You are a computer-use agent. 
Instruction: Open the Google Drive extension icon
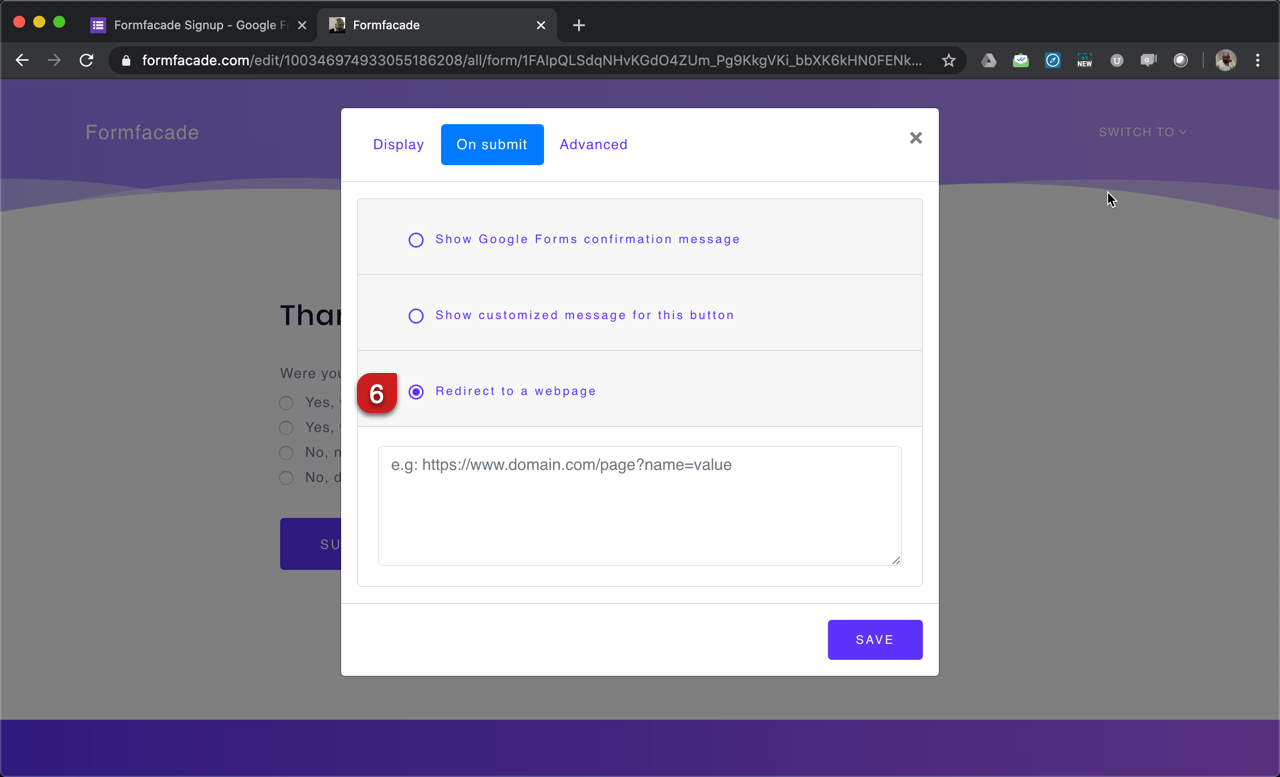[989, 60]
